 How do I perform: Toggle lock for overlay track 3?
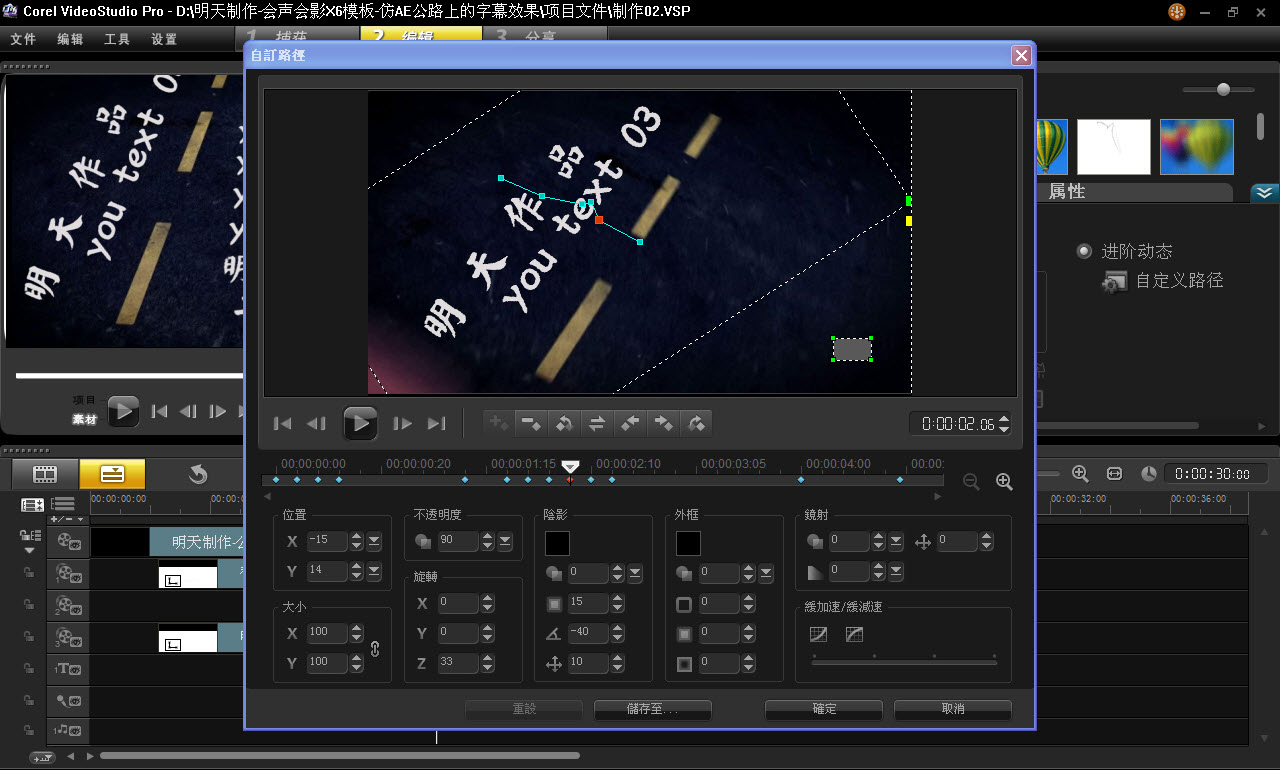click(x=29, y=636)
